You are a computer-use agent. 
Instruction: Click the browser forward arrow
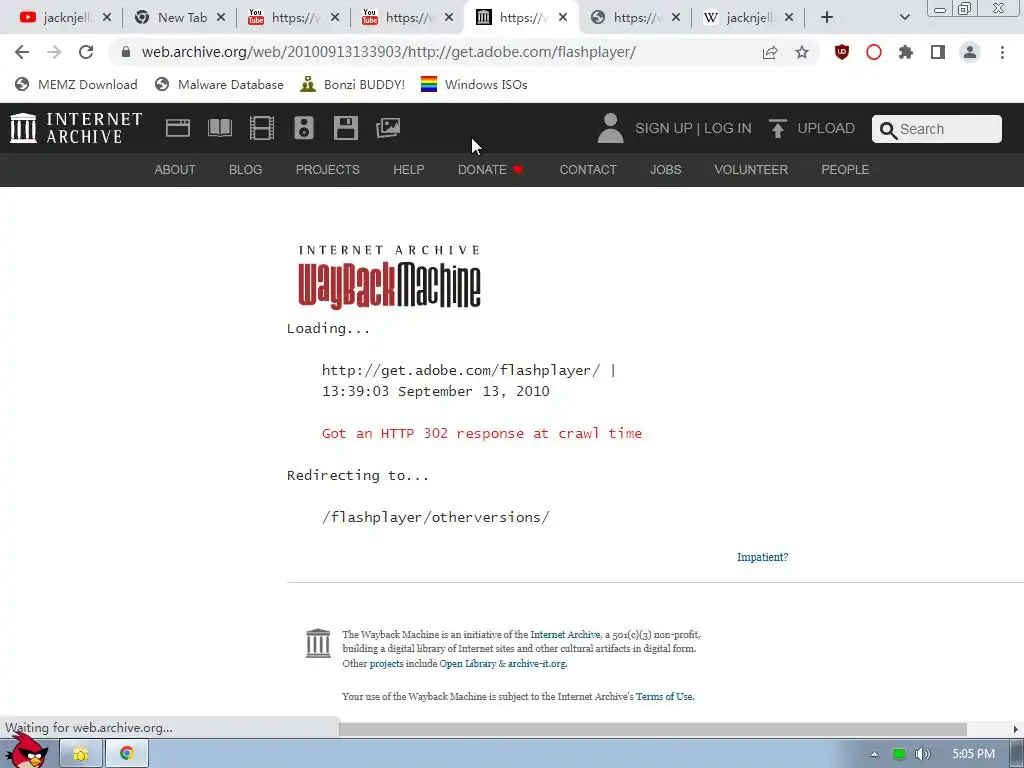tap(54, 52)
